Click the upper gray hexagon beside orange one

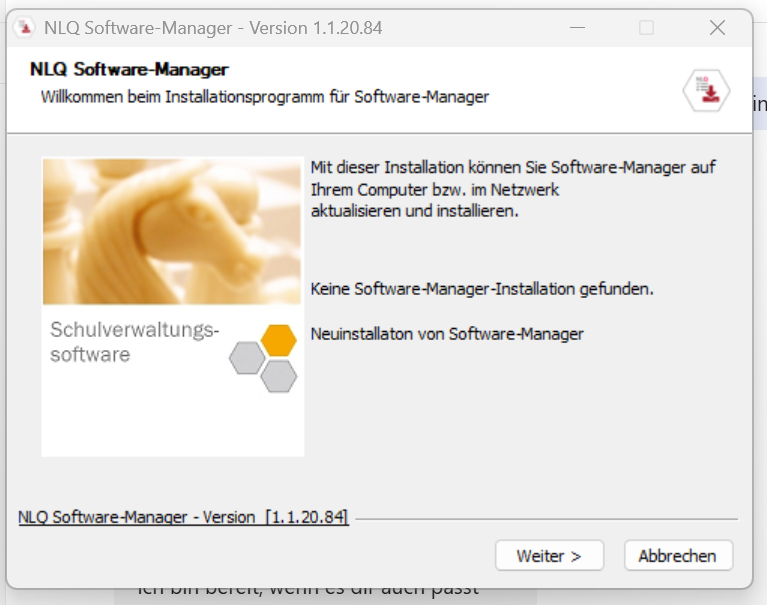247,357
